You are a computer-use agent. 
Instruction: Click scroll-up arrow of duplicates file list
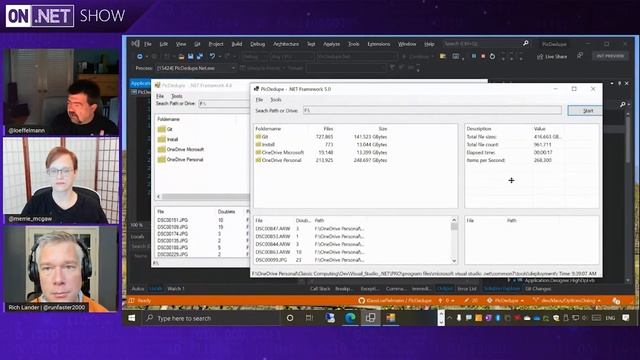pyautogui.click(x=454, y=220)
